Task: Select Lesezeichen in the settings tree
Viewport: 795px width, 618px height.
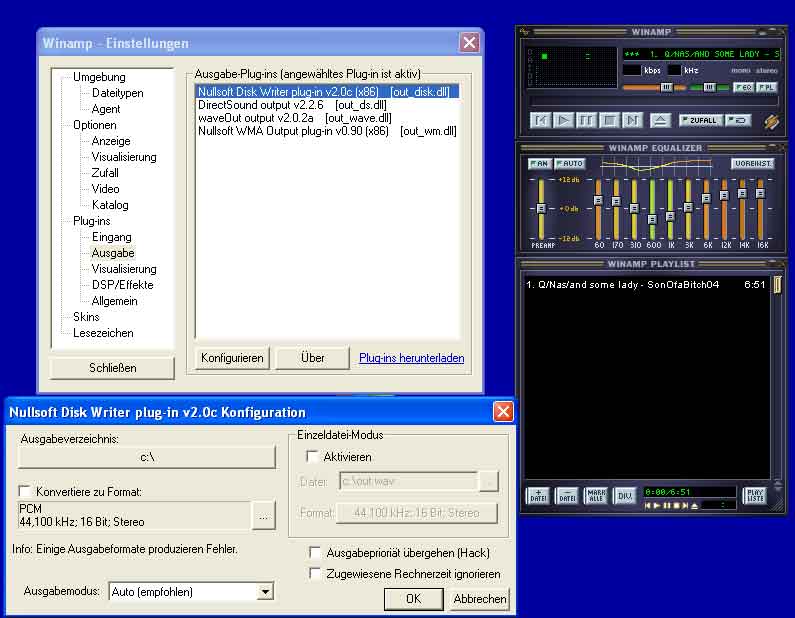Action: 103,333
